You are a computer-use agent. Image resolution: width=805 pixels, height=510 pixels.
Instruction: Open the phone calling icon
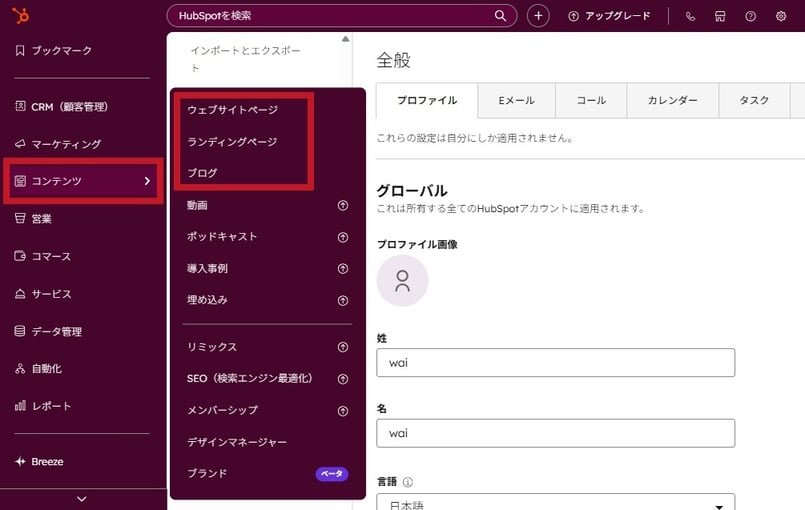[690, 16]
